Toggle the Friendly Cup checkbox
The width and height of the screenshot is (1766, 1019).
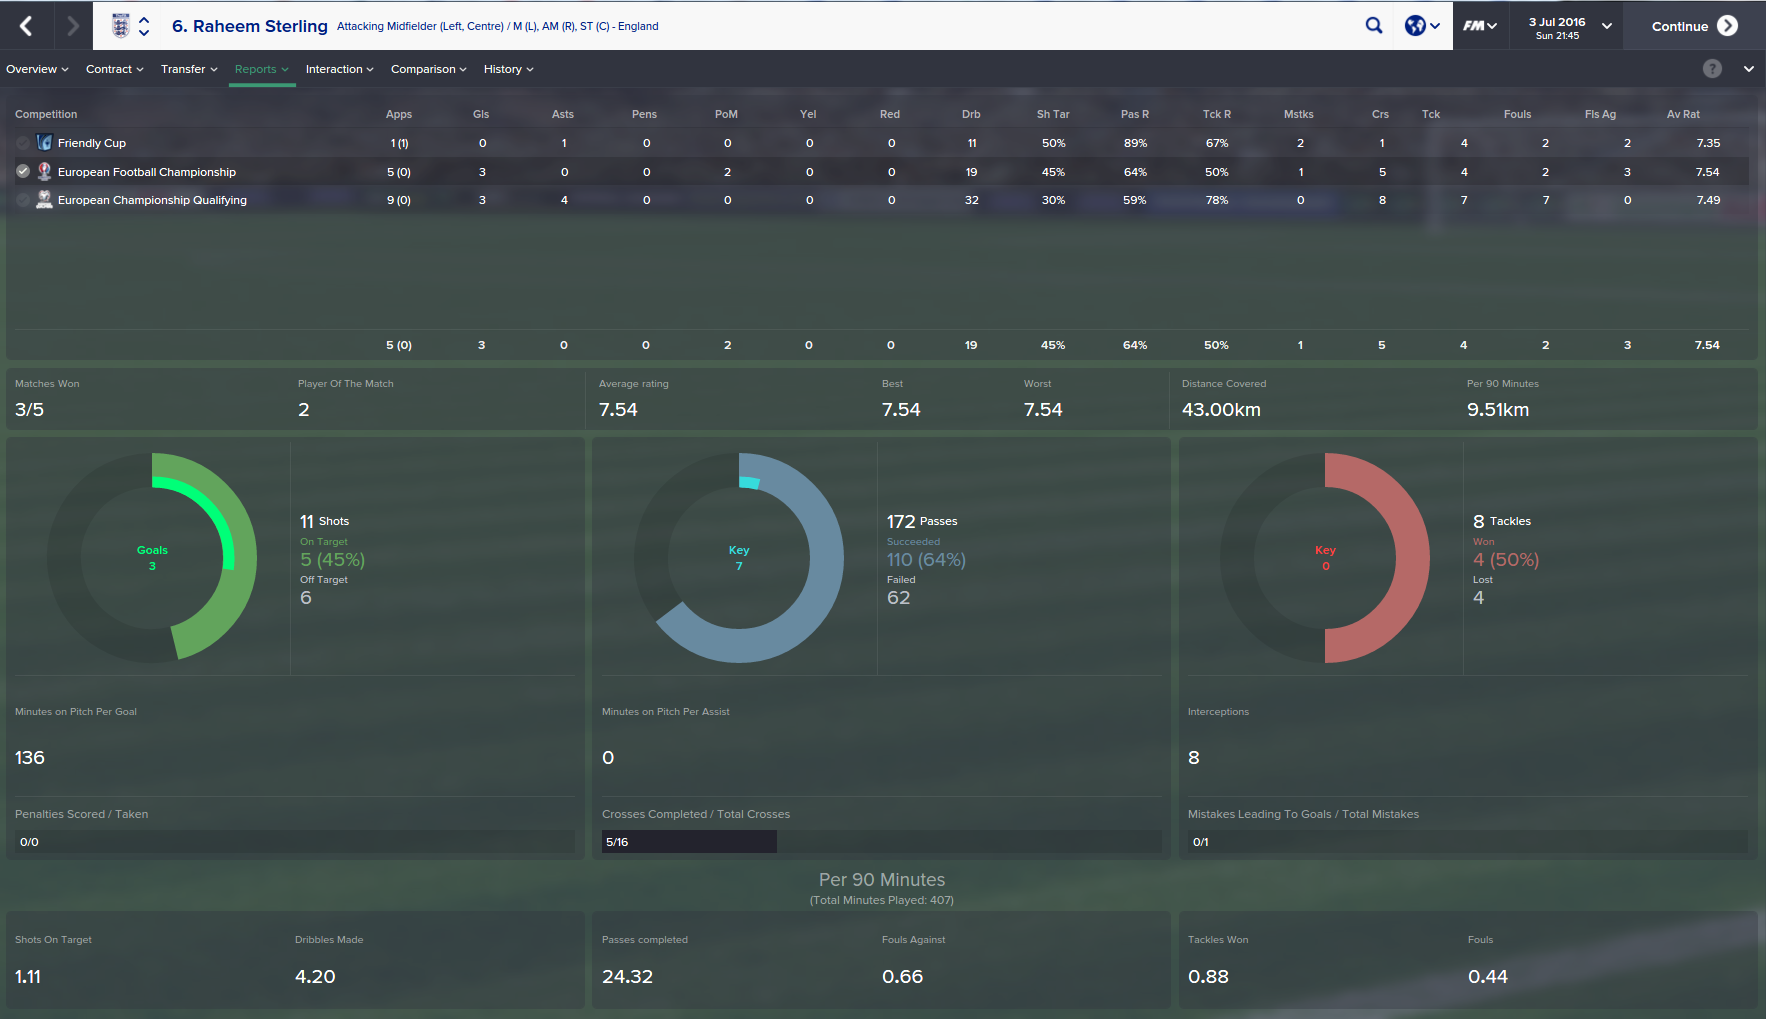(x=23, y=143)
